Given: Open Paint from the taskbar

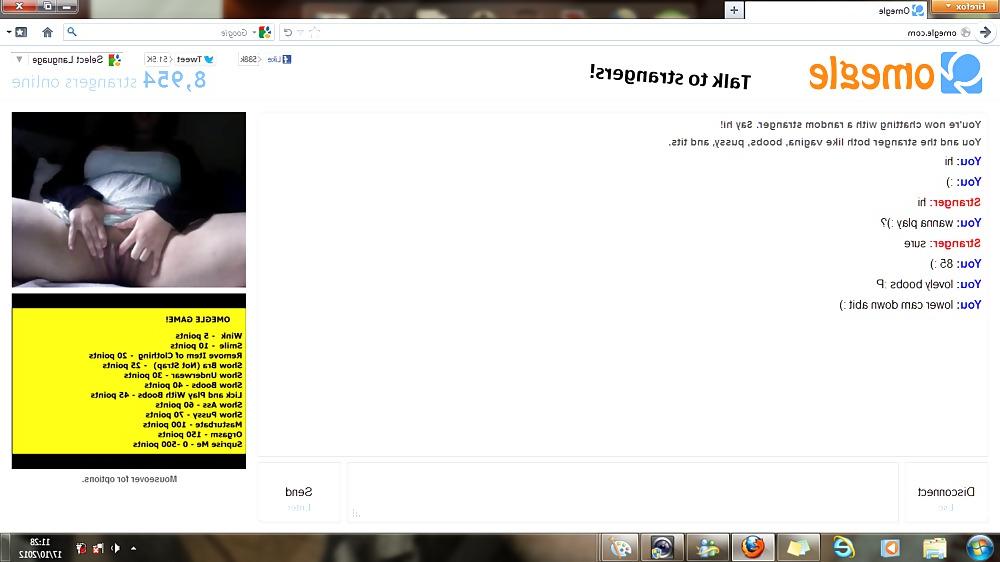Looking at the screenshot, I should pos(620,547).
